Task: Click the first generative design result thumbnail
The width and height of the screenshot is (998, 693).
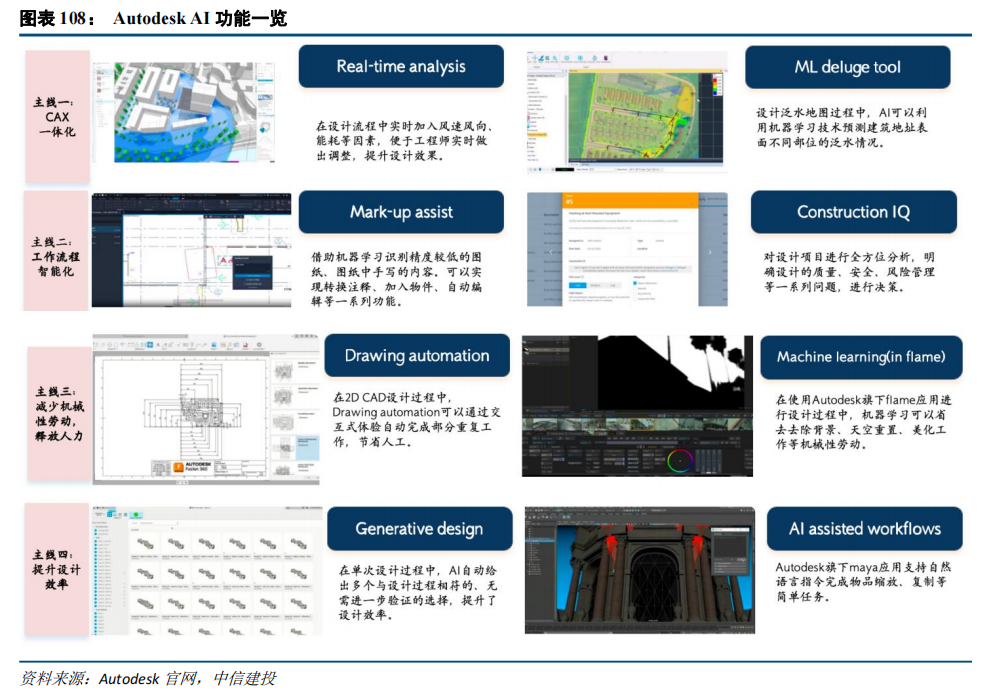Action: click(145, 543)
